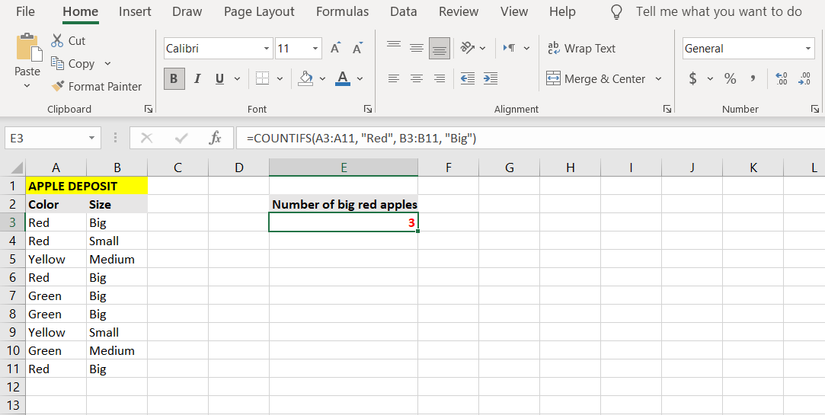This screenshot has height=415, width=825.
Task: Increase indent icon
Action: [490, 79]
